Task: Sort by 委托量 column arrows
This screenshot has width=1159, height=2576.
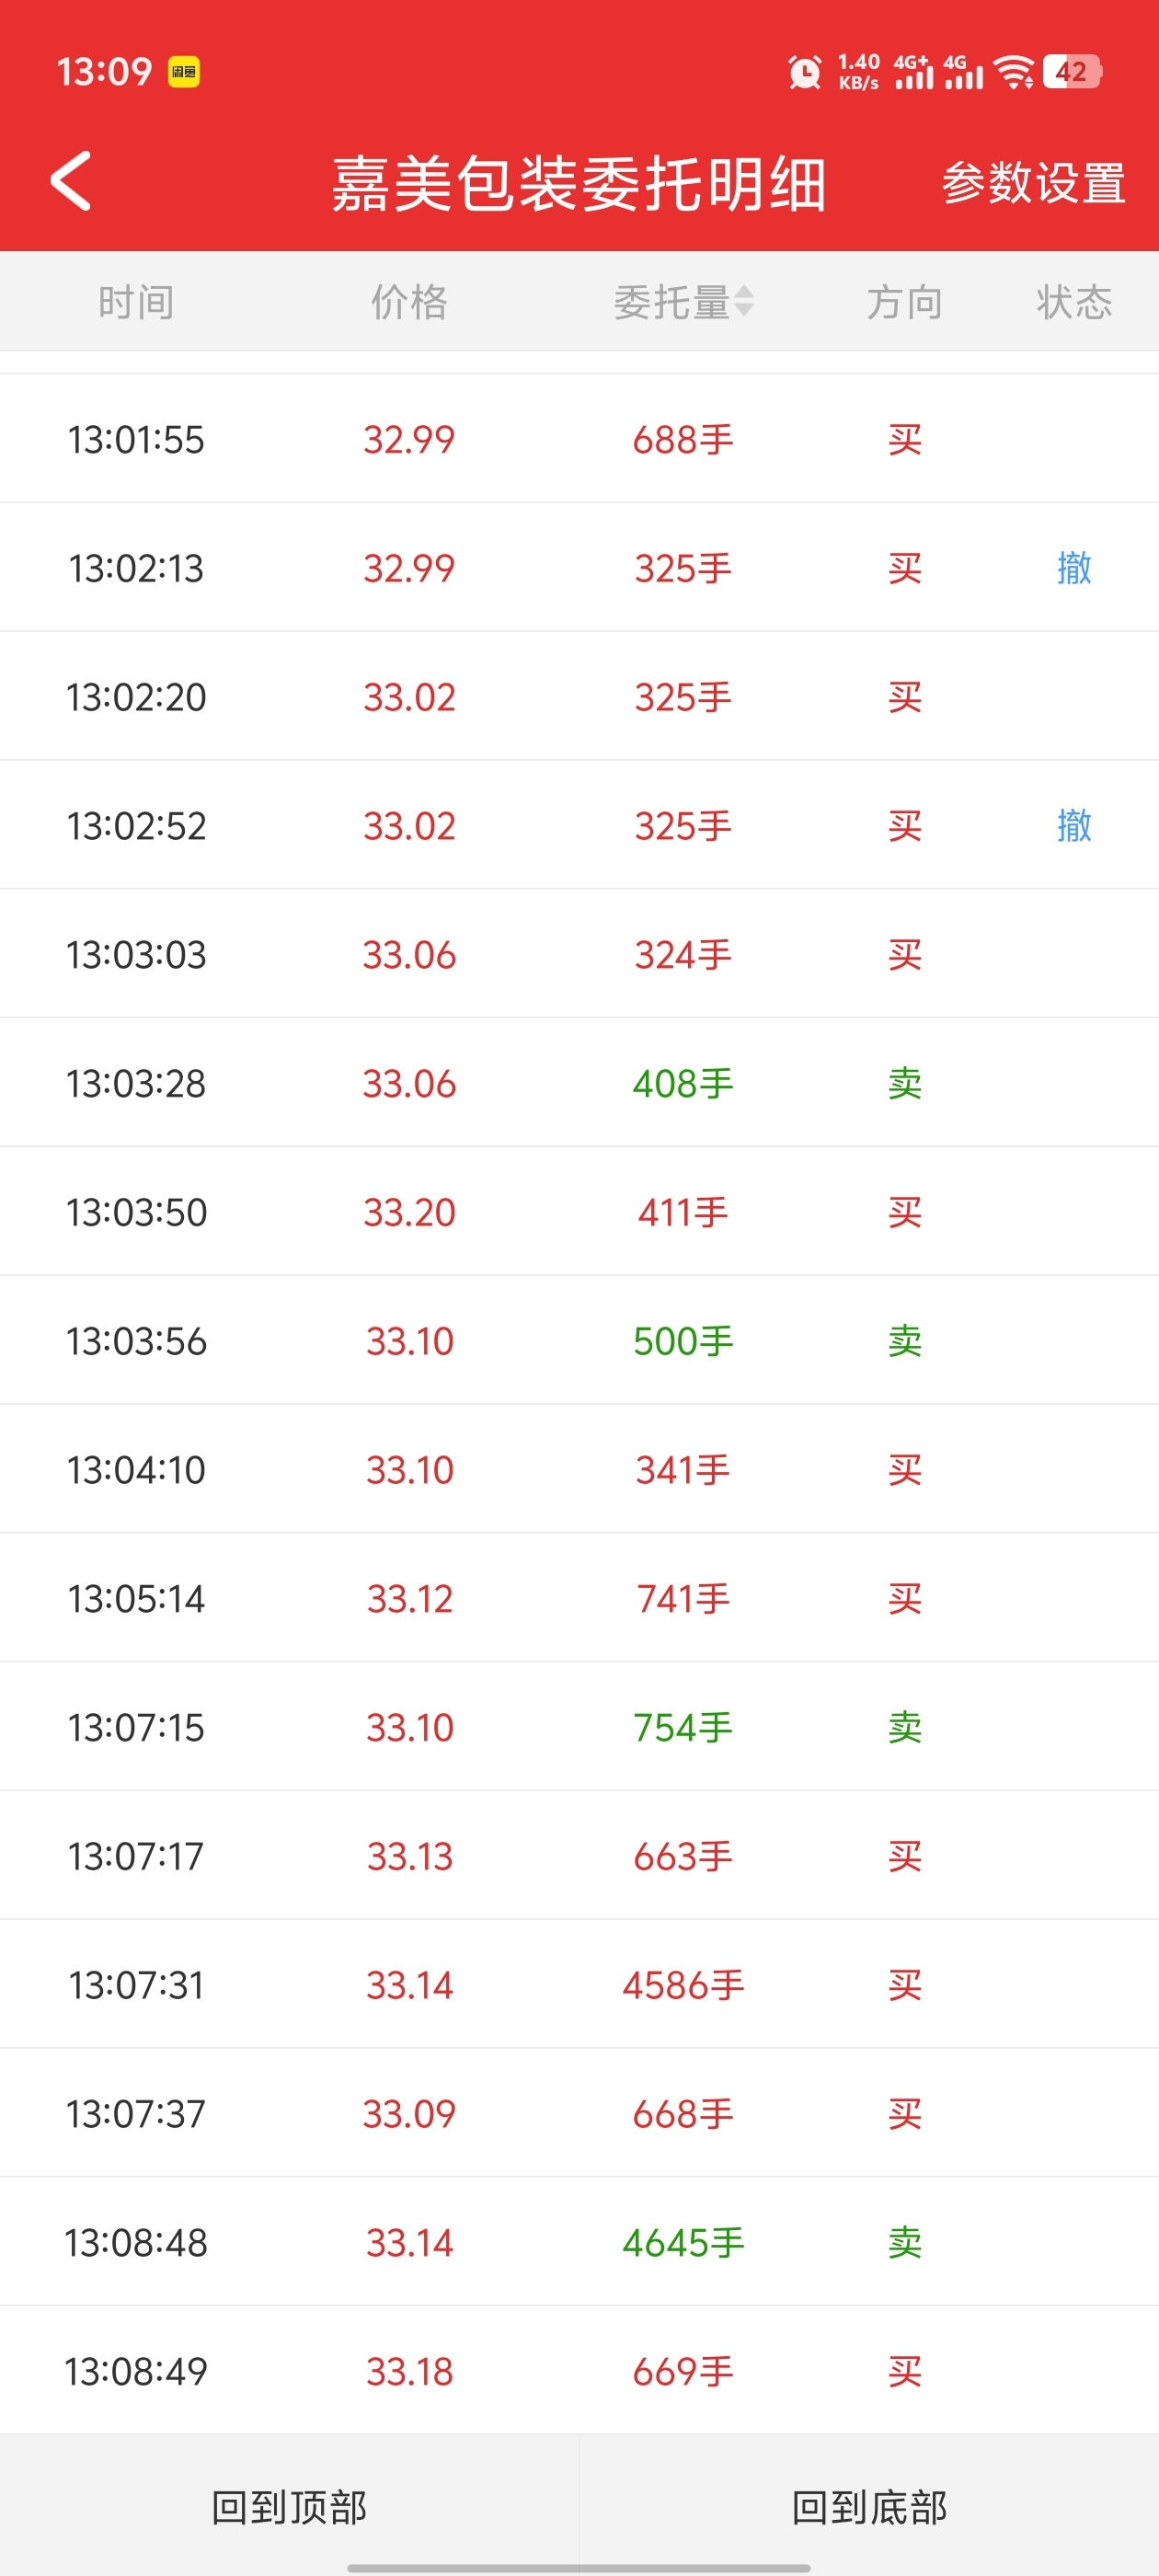Action: tap(743, 301)
